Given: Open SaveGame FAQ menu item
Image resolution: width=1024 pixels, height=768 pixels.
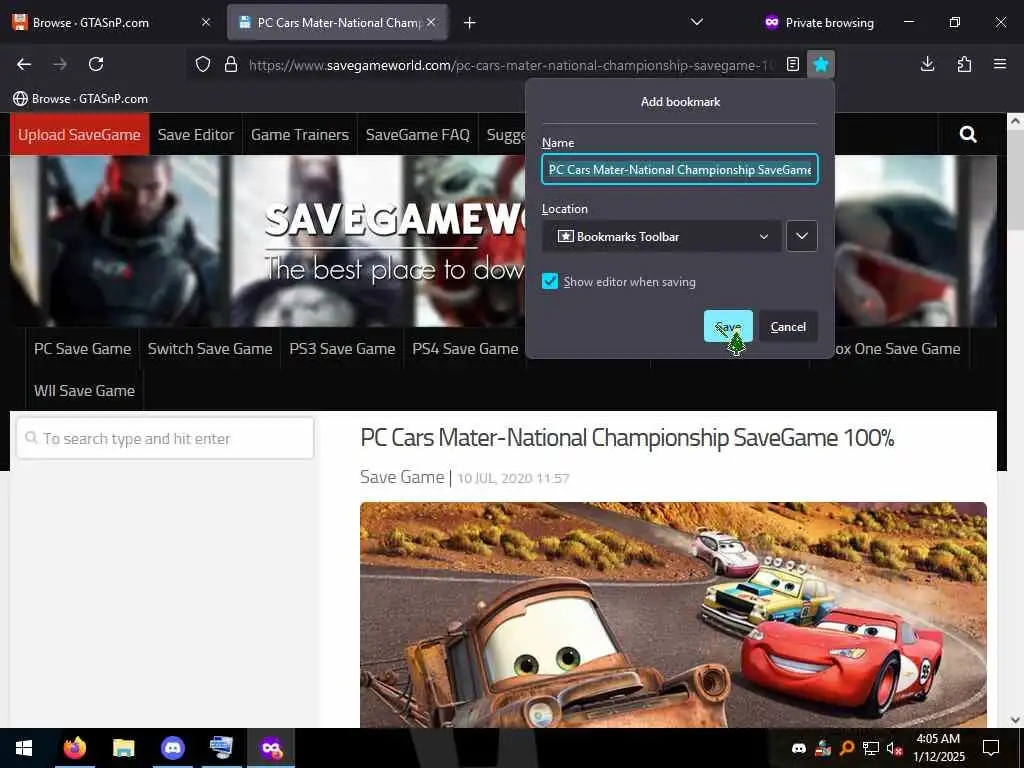Looking at the screenshot, I should tap(417, 135).
